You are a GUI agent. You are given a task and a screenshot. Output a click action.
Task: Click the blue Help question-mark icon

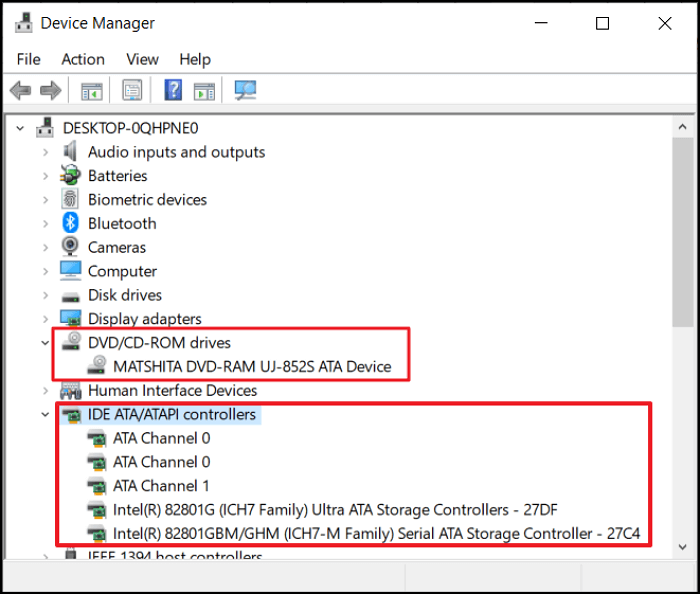[173, 90]
